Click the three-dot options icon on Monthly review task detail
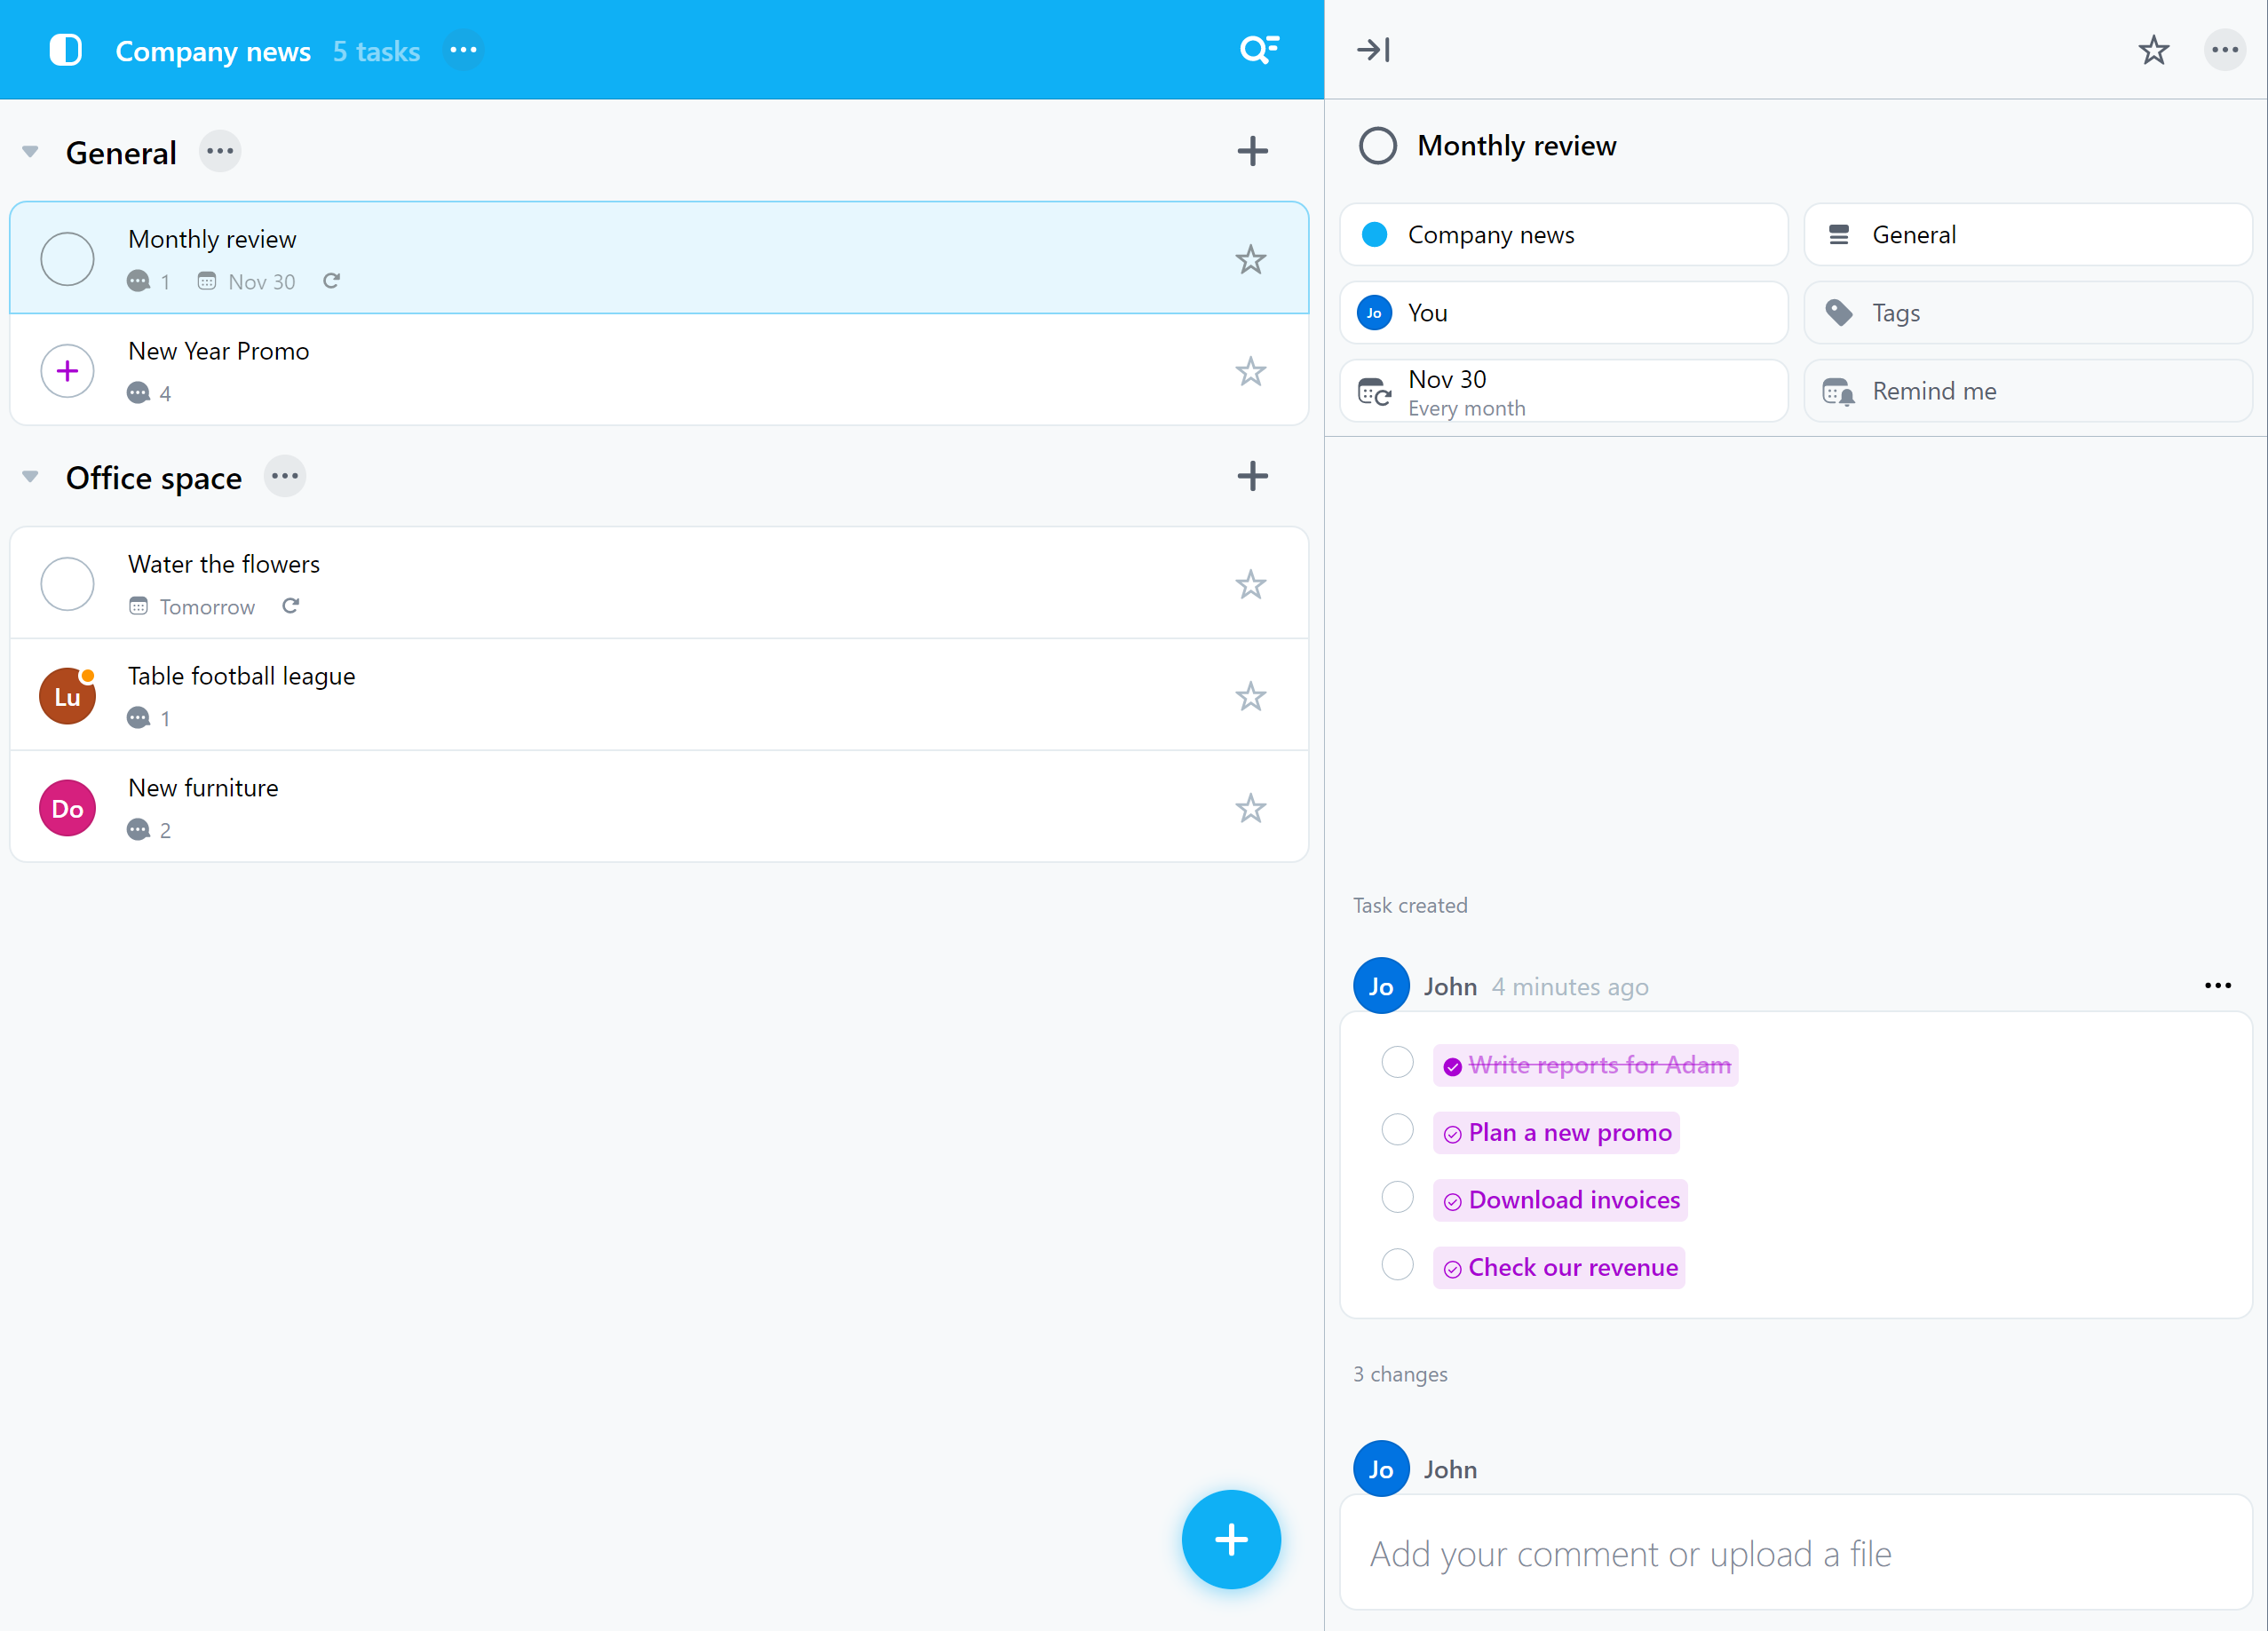Image resolution: width=2268 pixels, height=1631 pixels. [2224, 50]
